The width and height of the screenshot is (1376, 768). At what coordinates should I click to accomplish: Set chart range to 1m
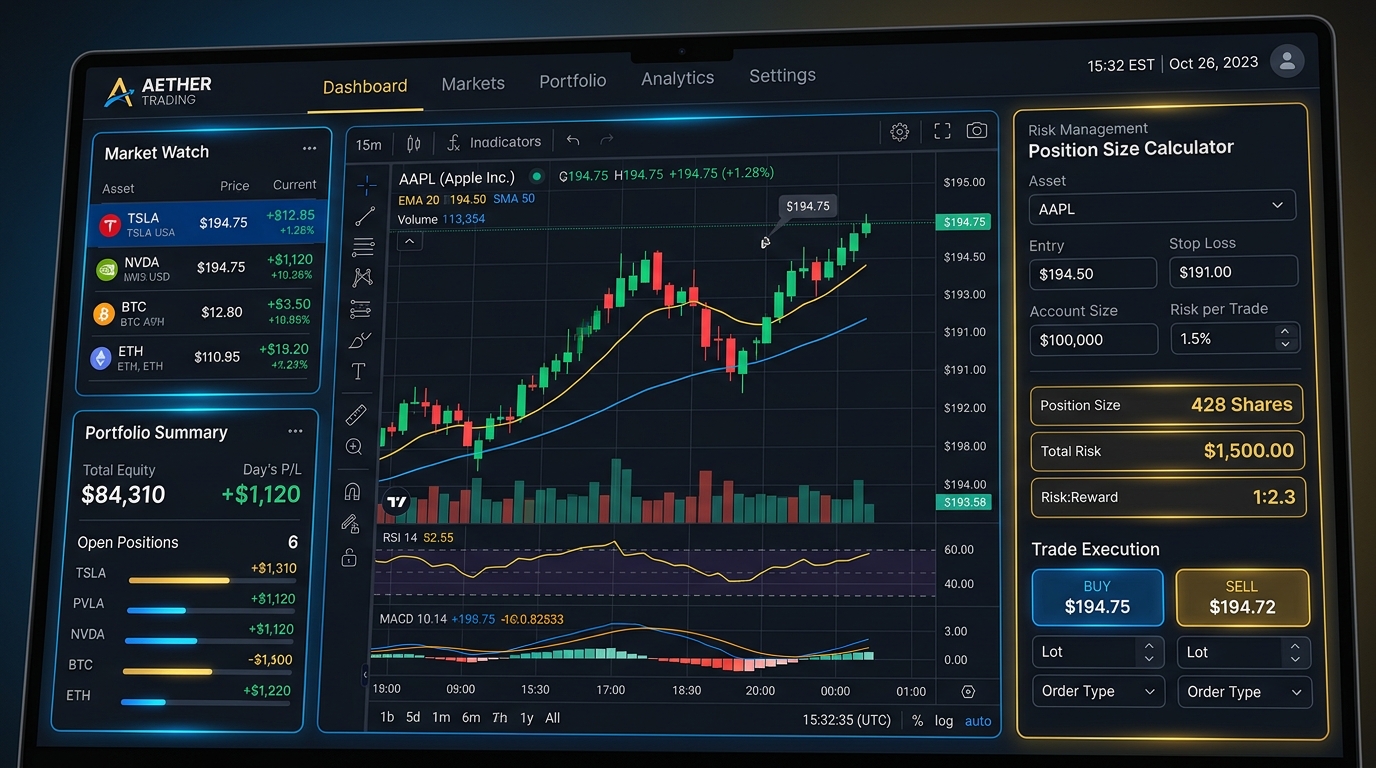pos(441,717)
